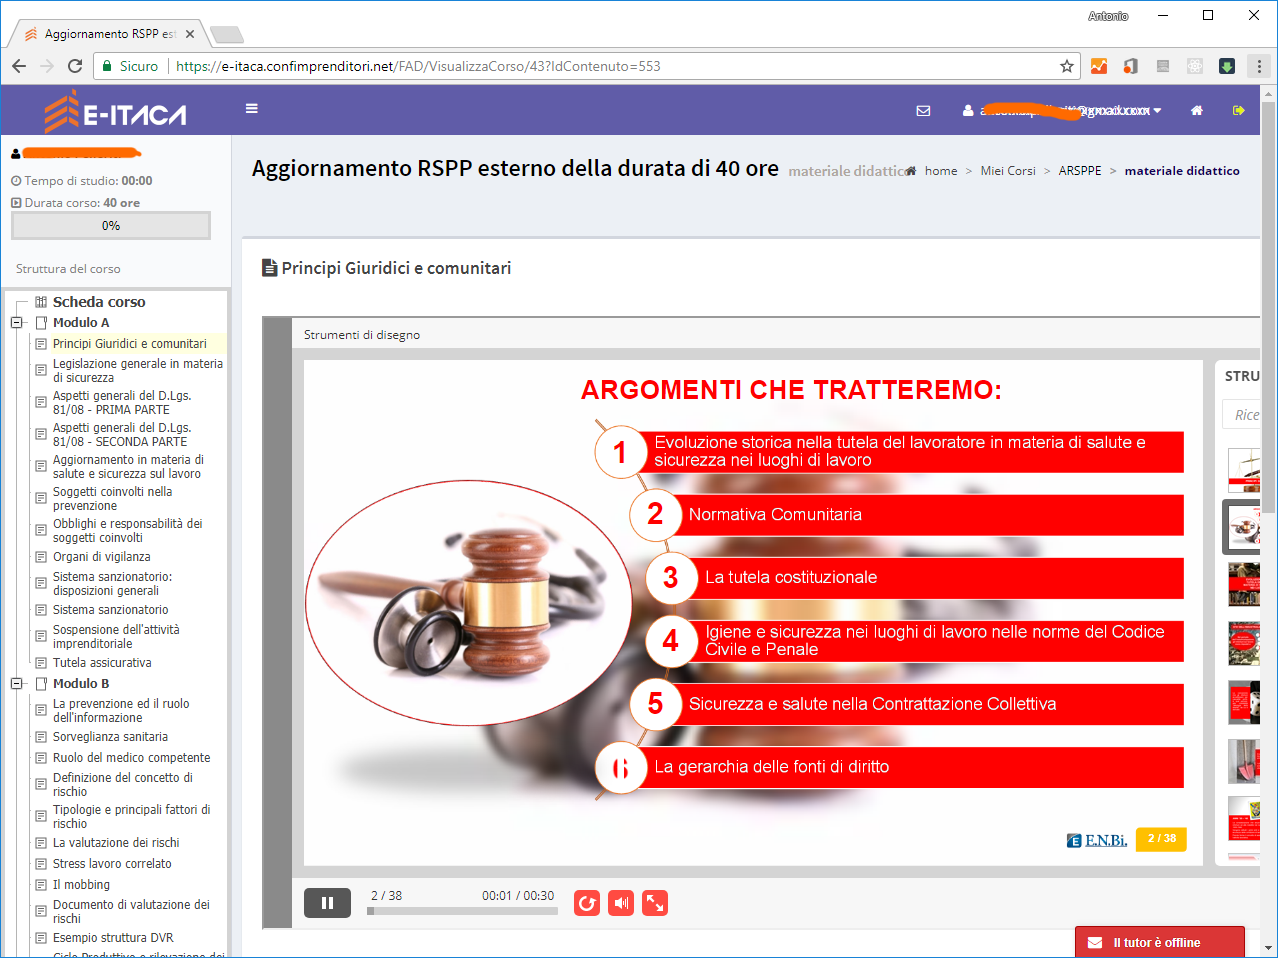Click the slide progress bar

pos(461,911)
